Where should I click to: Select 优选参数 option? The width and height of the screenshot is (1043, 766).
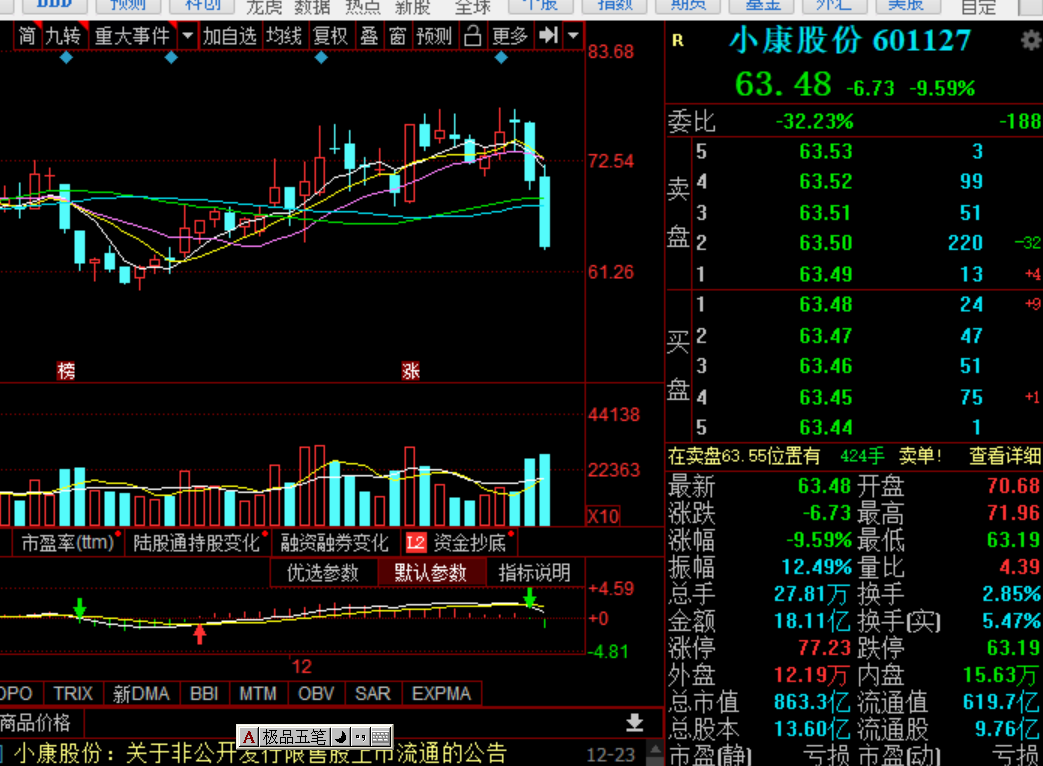(323, 573)
